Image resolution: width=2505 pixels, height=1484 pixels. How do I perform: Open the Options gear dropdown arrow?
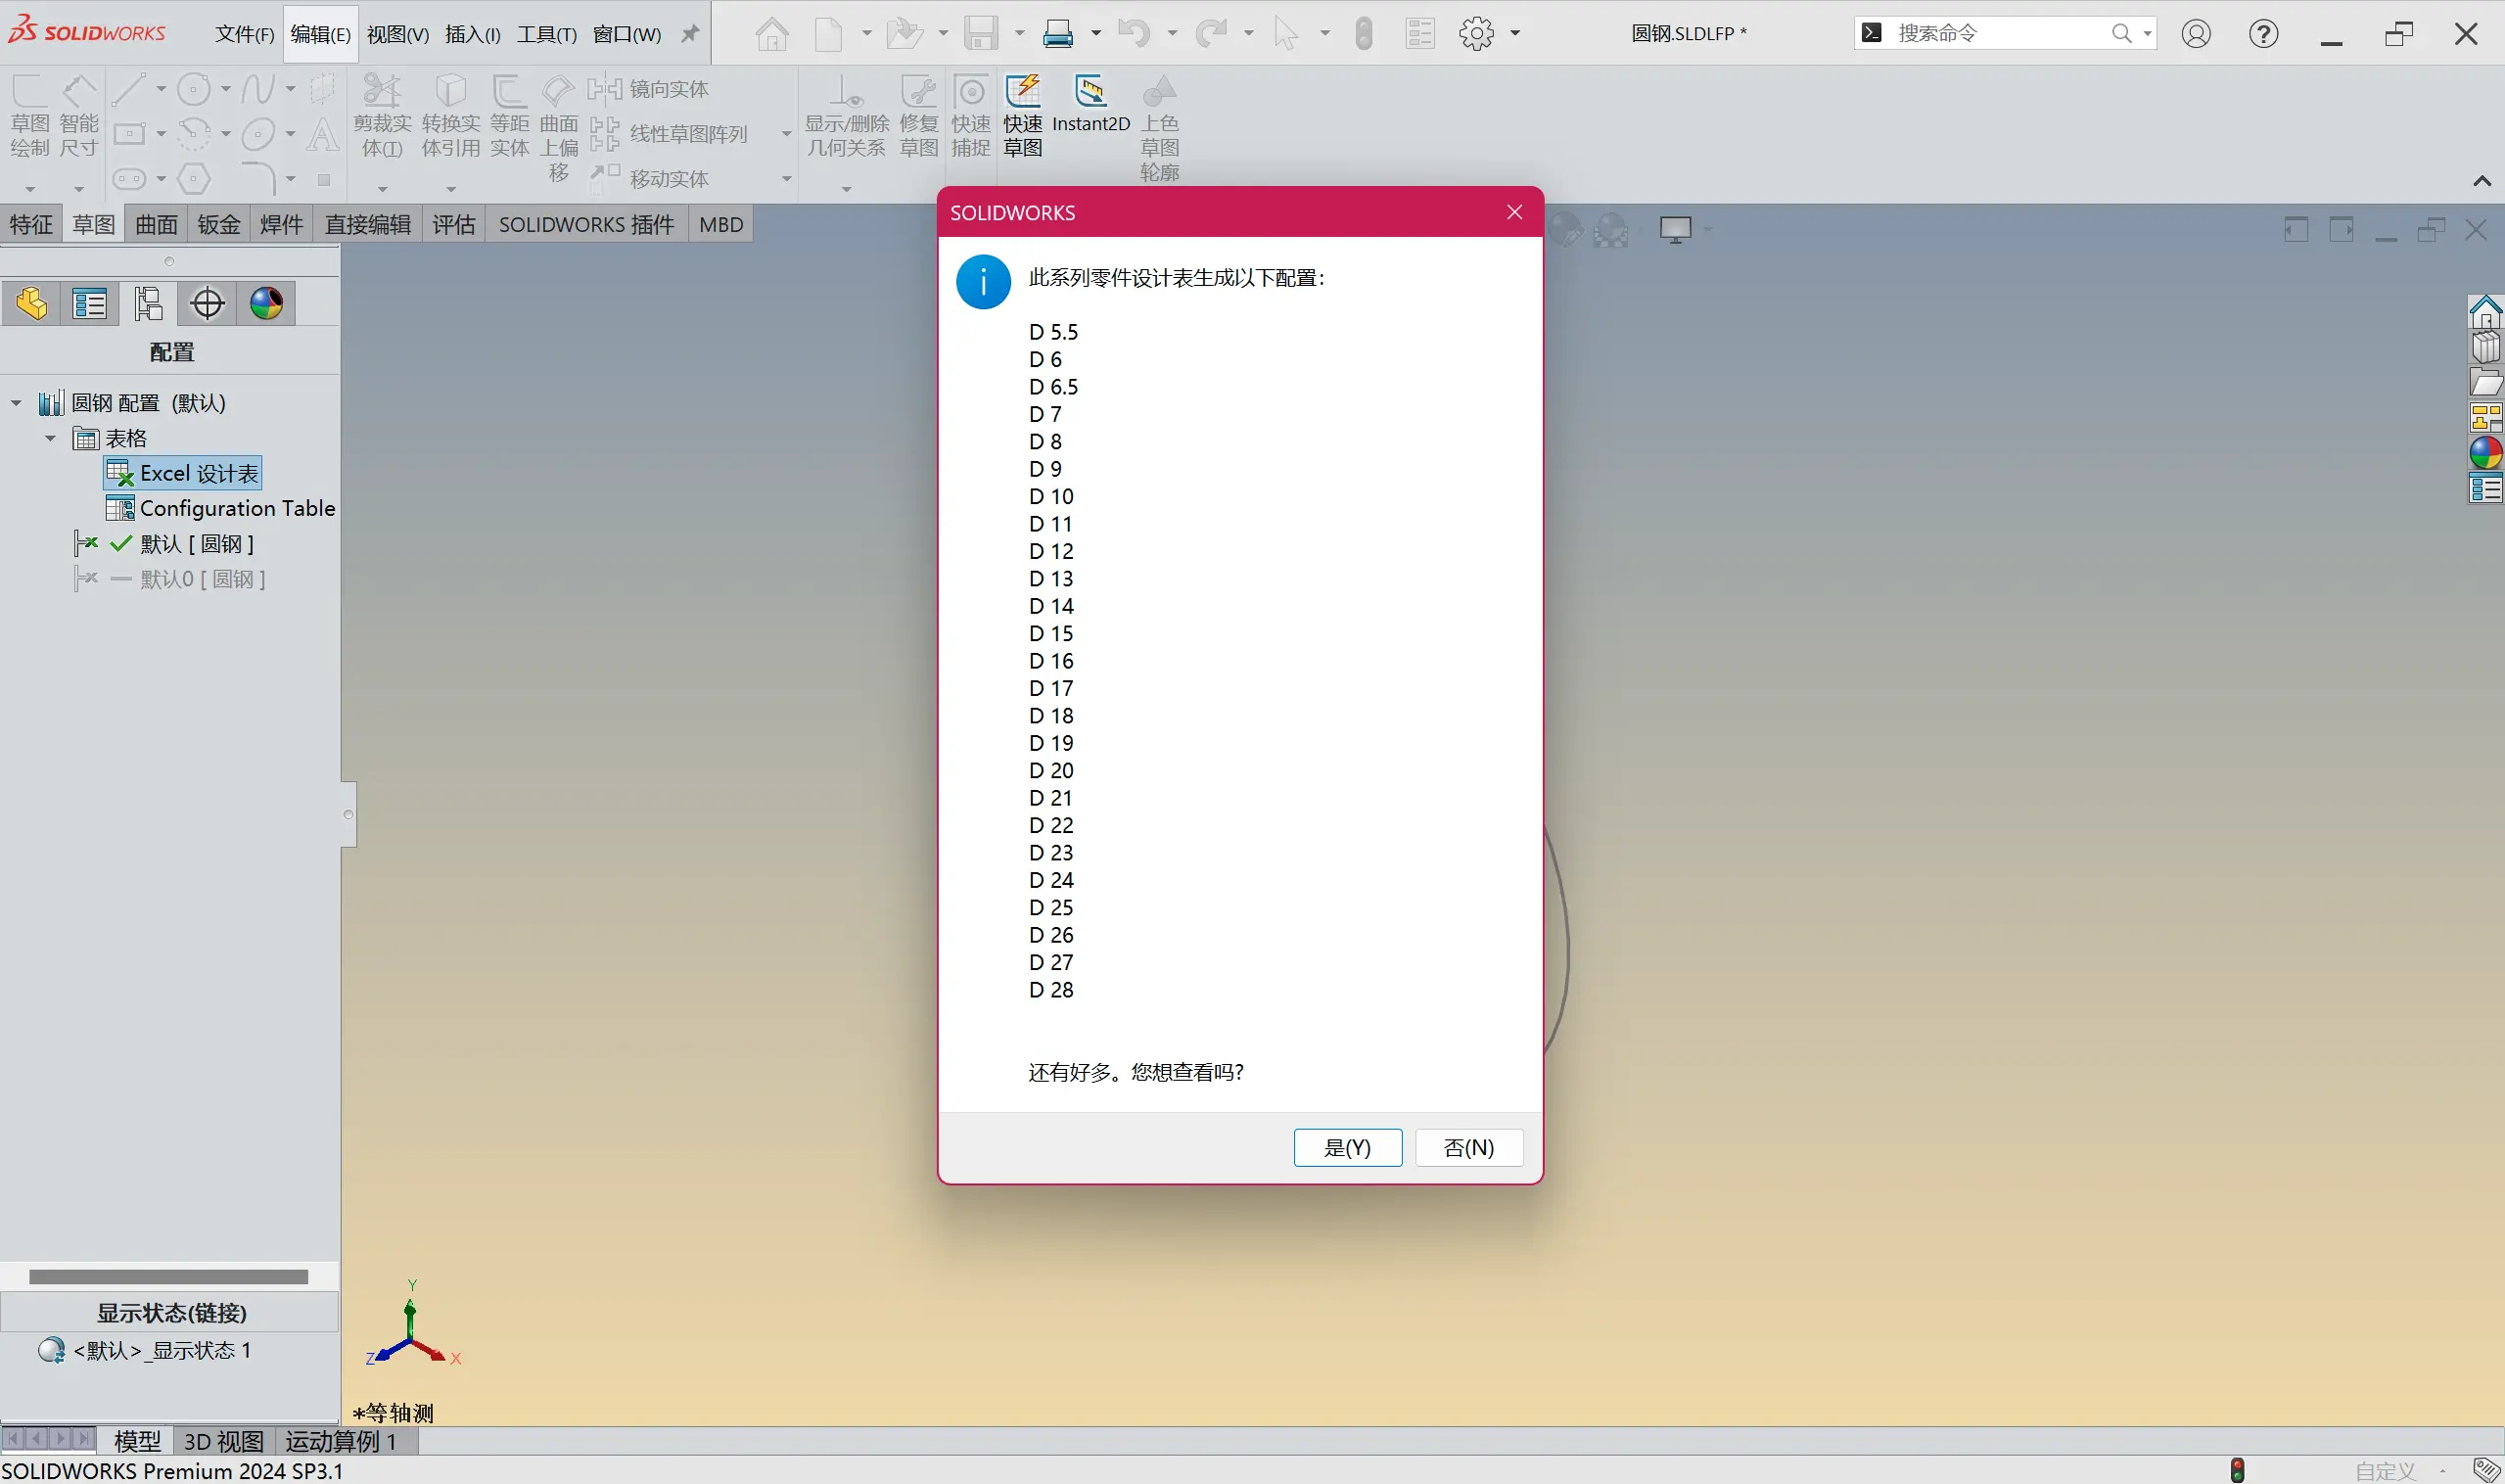coord(1515,33)
